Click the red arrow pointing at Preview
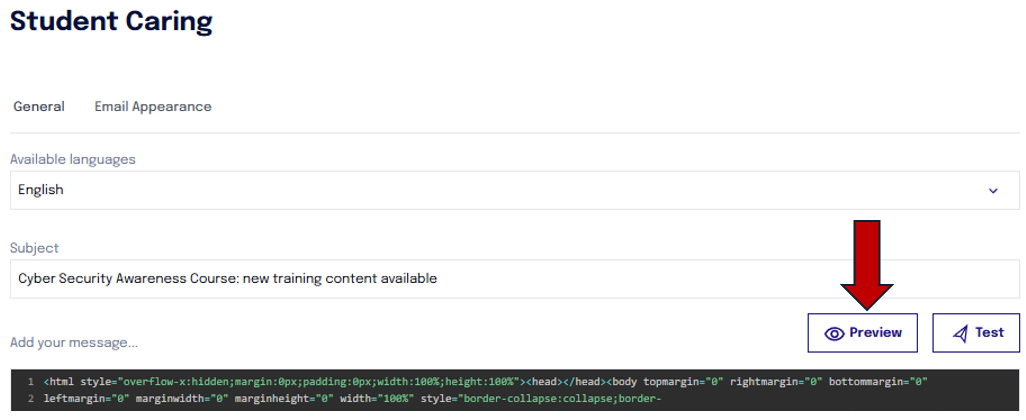Viewport: 1026px width, 420px height. 867,265
